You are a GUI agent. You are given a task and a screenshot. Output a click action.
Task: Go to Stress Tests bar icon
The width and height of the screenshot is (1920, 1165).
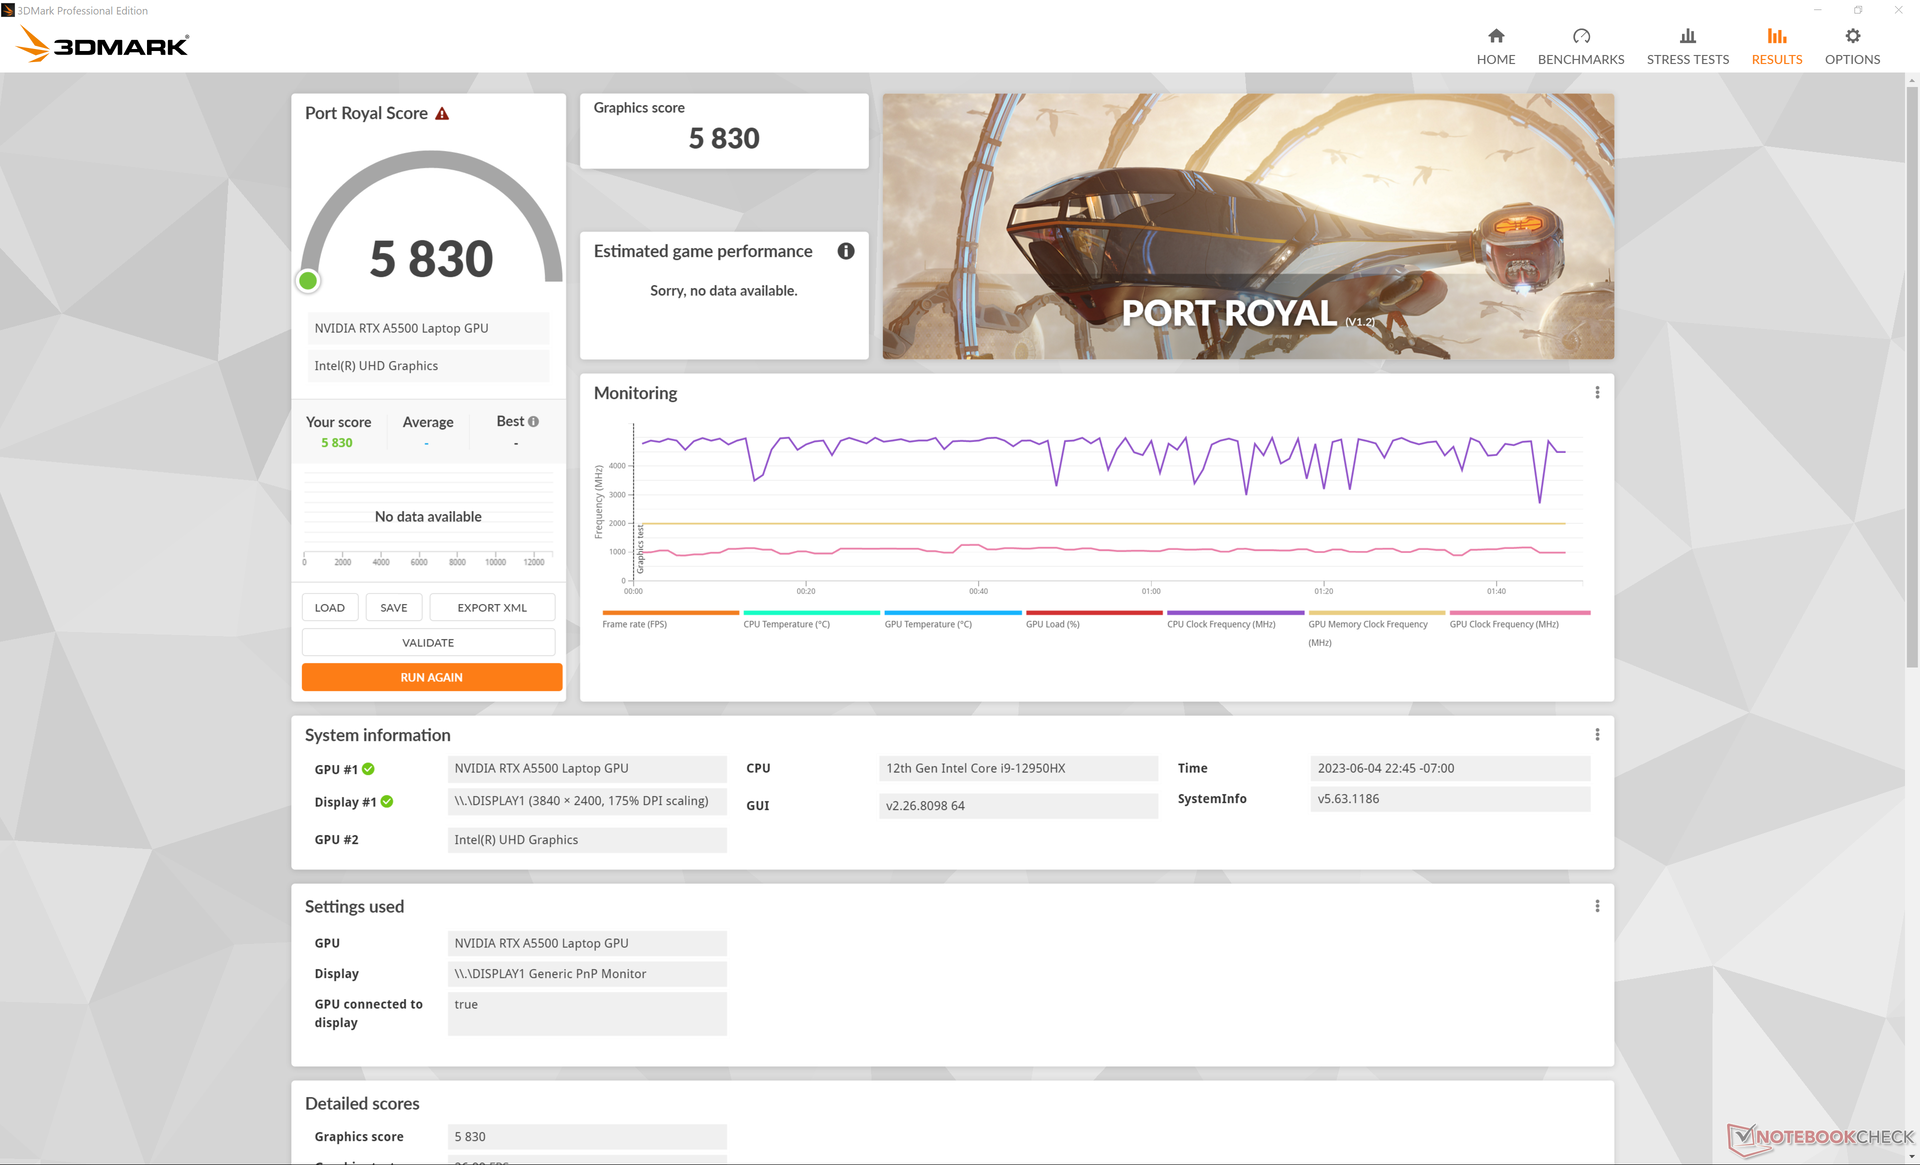coord(1688,37)
